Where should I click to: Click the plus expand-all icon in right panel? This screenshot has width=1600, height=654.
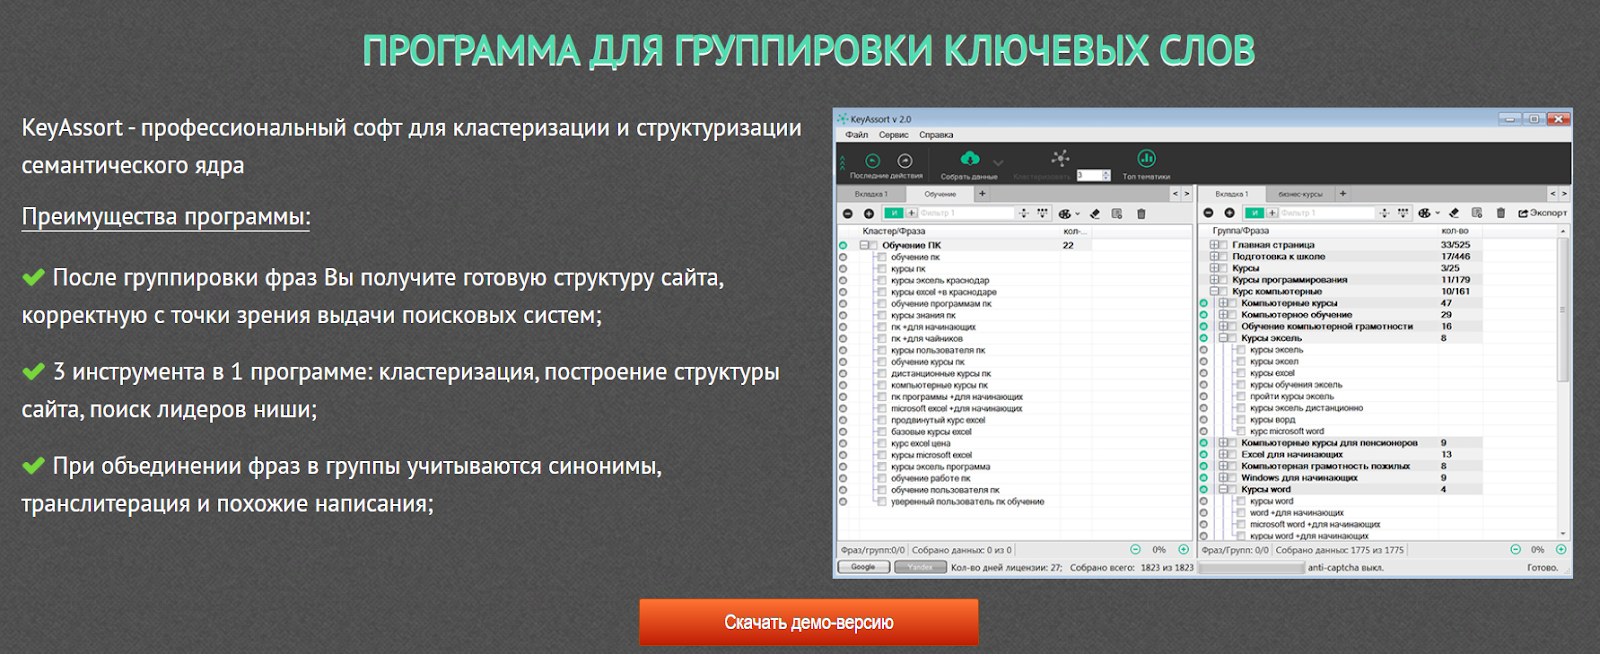pos(1229,213)
